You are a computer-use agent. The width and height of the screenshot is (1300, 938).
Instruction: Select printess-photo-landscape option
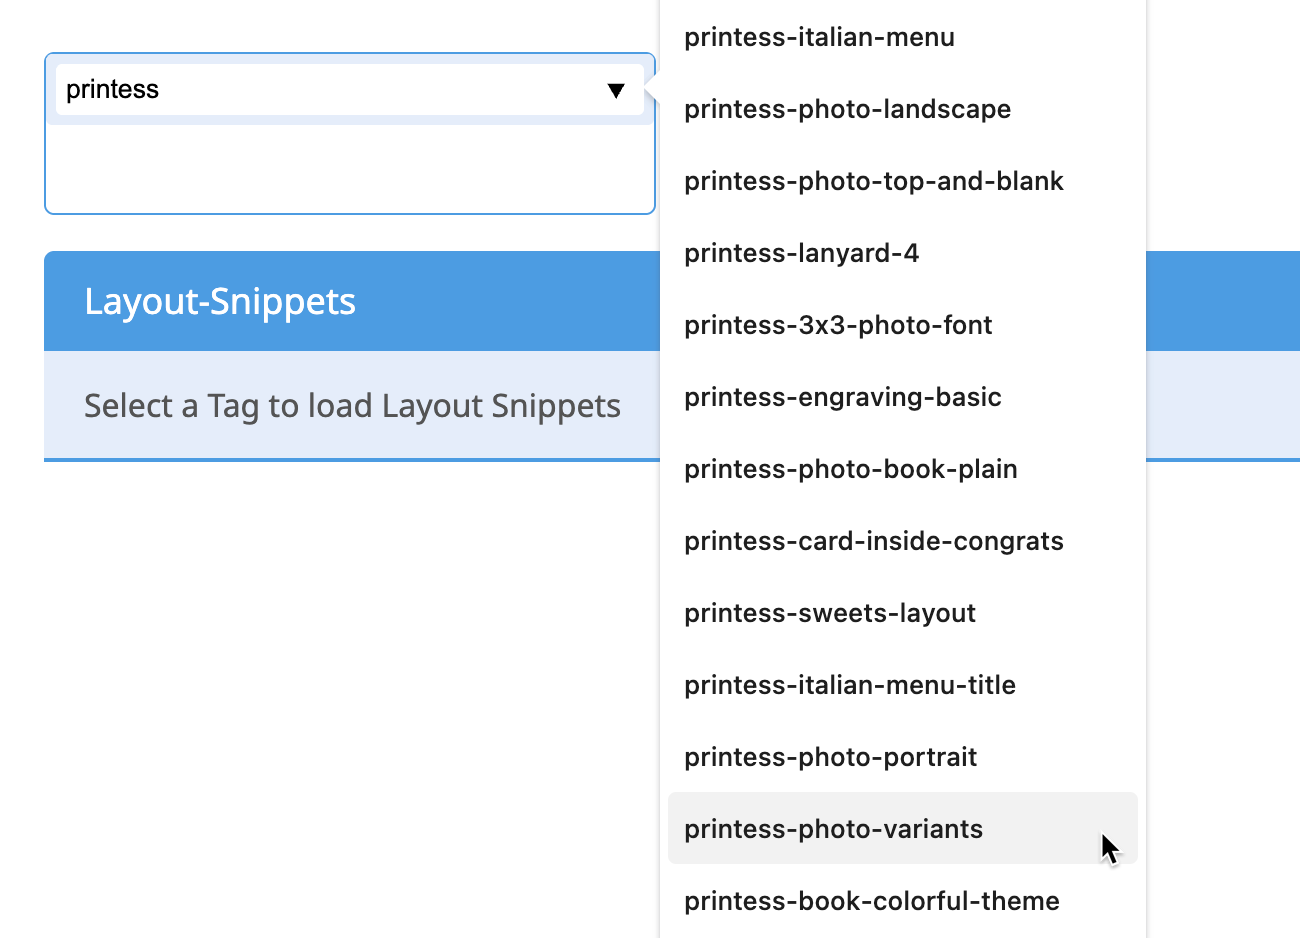coord(847,109)
